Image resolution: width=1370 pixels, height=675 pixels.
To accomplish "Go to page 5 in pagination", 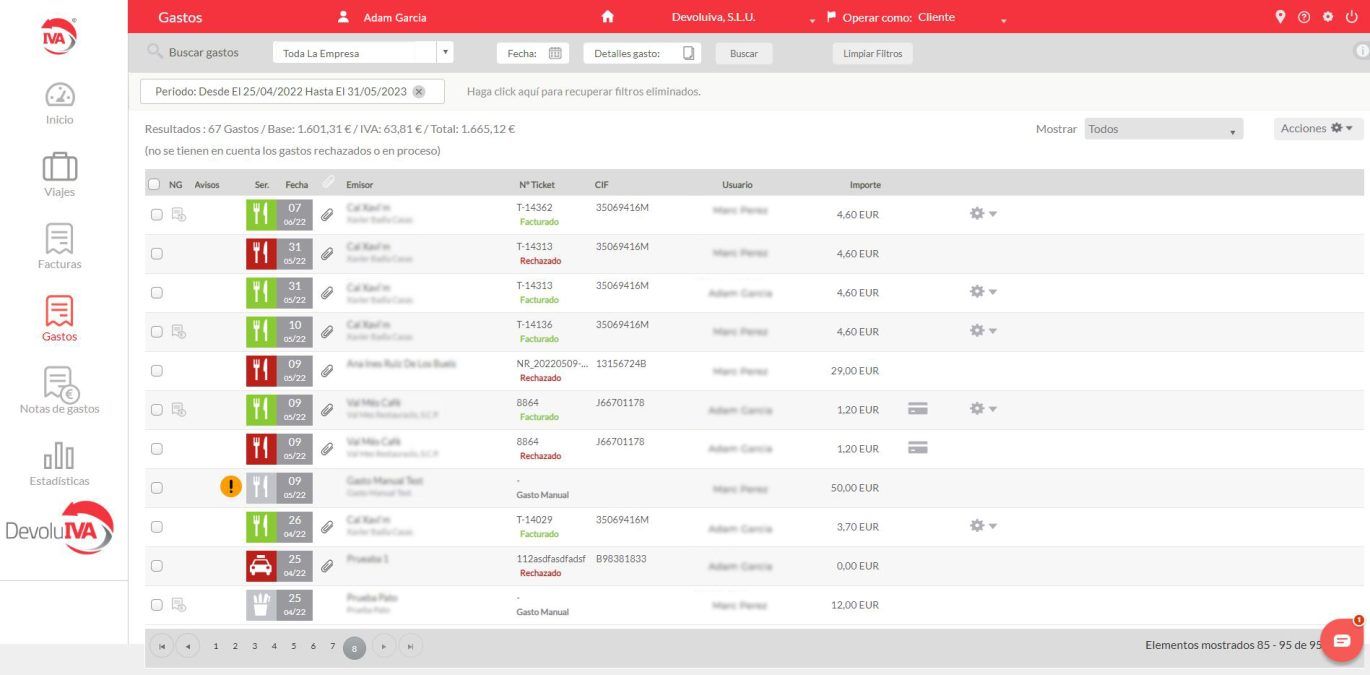I will 294,647.
